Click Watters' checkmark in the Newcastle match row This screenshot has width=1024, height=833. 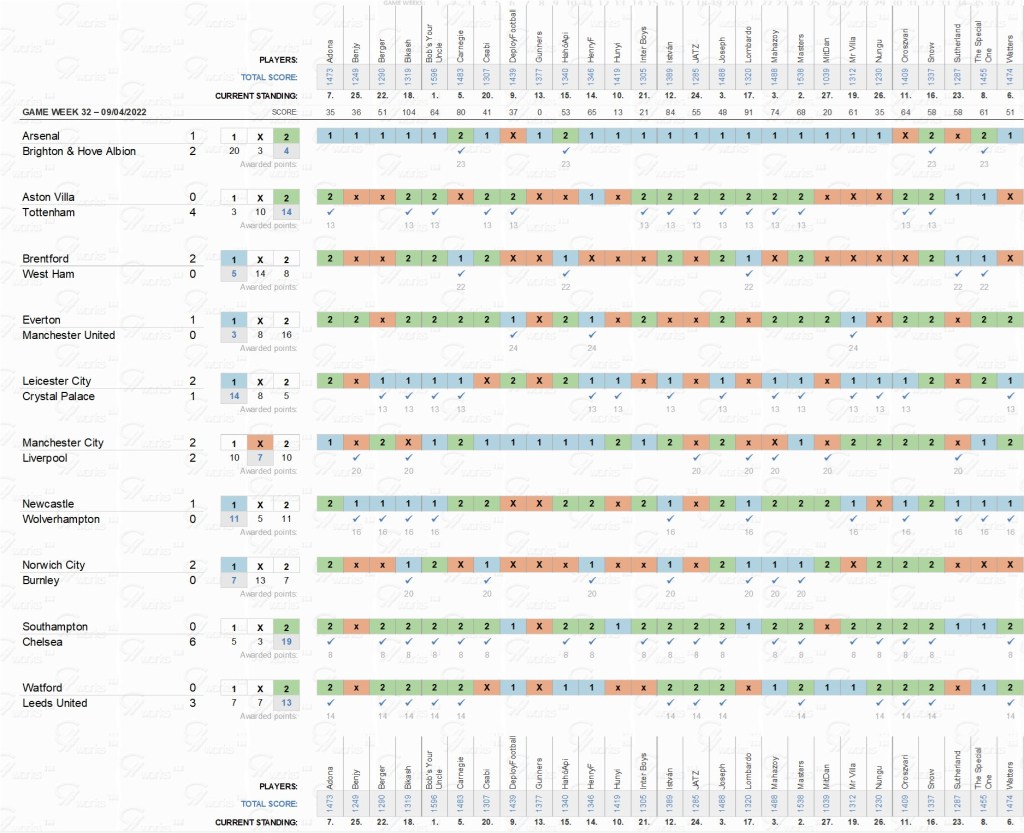click(x=1010, y=519)
